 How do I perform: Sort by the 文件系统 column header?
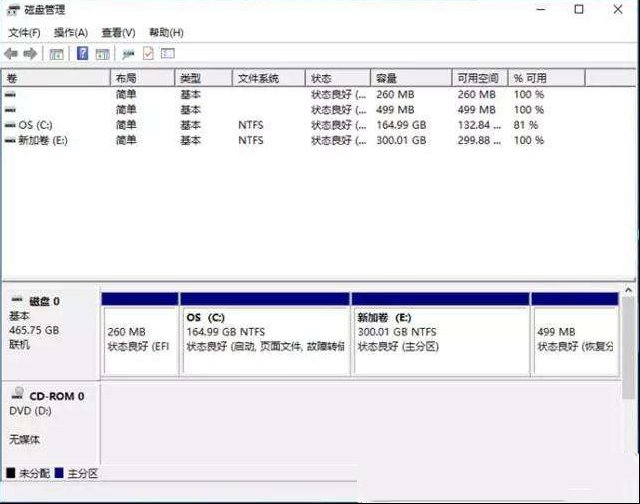coord(269,78)
